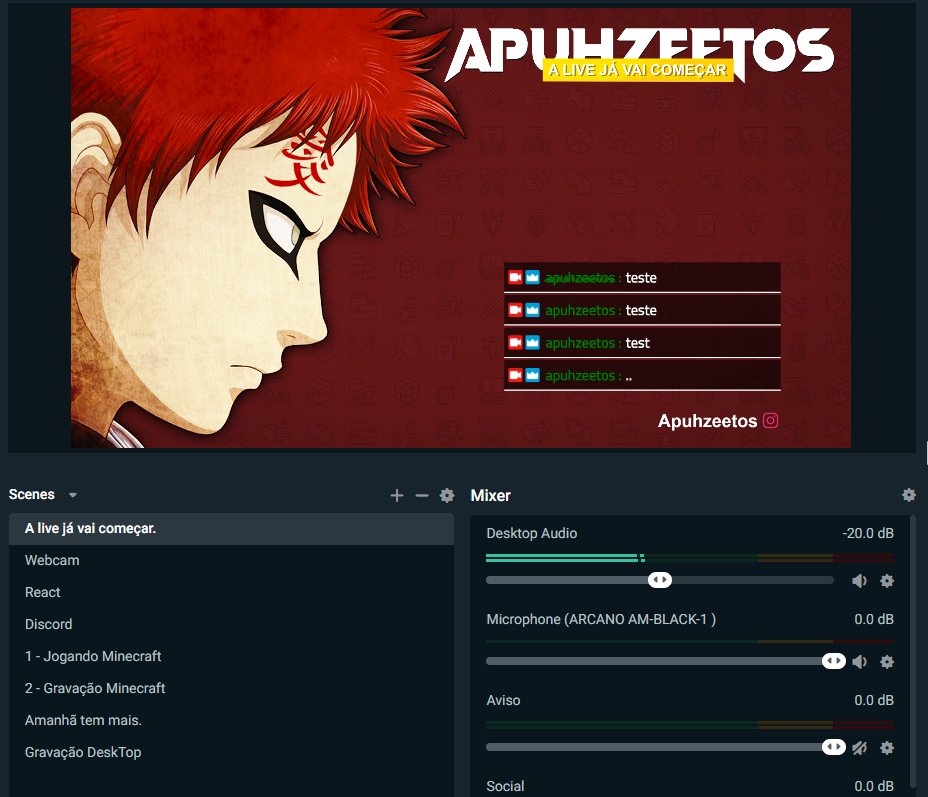
Task: Click Aviso source label
Action: pyautogui.click(x=503, y=700)
